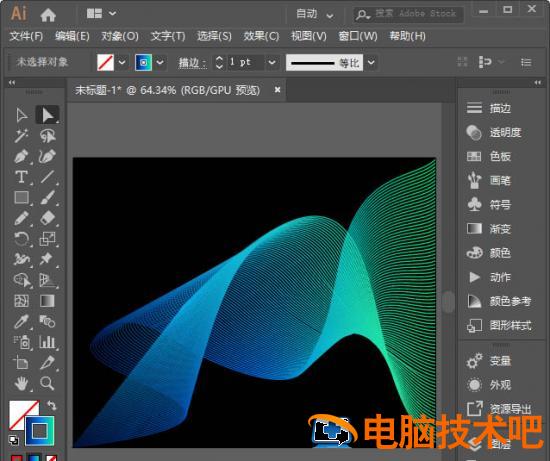Select the Column Graph tool
The image size is (550, 461).
(x=47, y=342)
